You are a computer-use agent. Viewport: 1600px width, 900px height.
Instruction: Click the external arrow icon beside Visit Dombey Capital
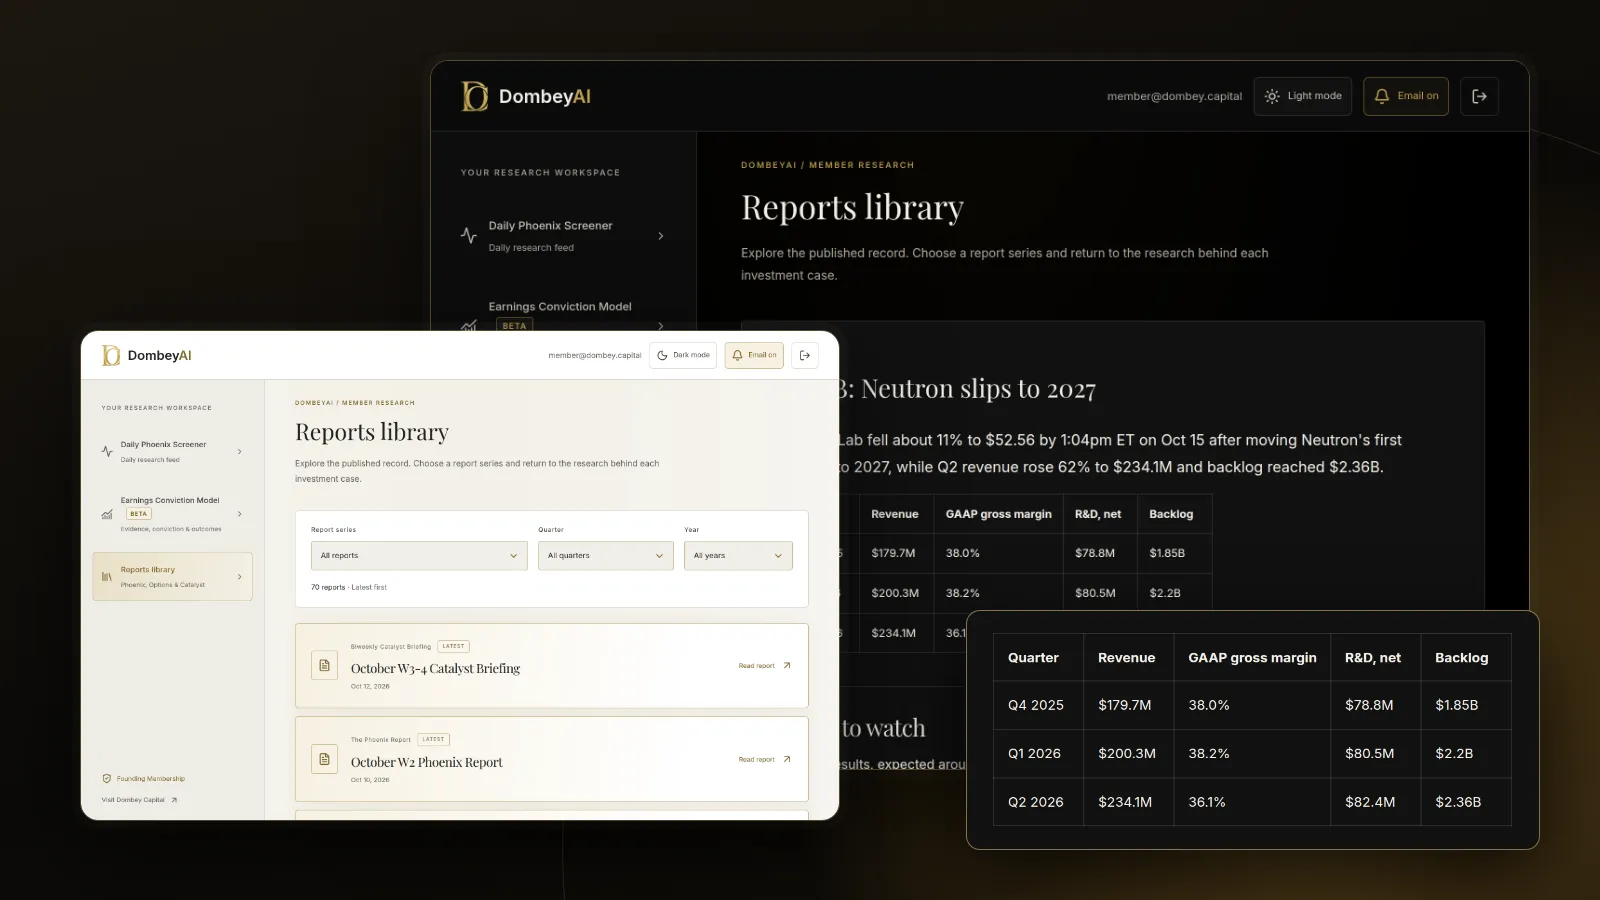174,800
